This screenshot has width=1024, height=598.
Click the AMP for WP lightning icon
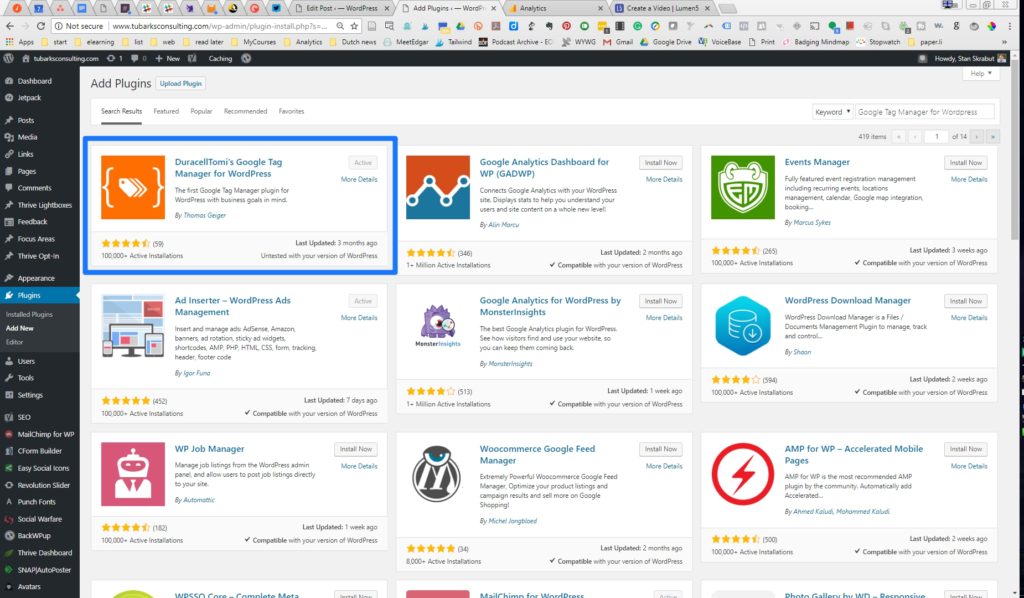[742, 474]
